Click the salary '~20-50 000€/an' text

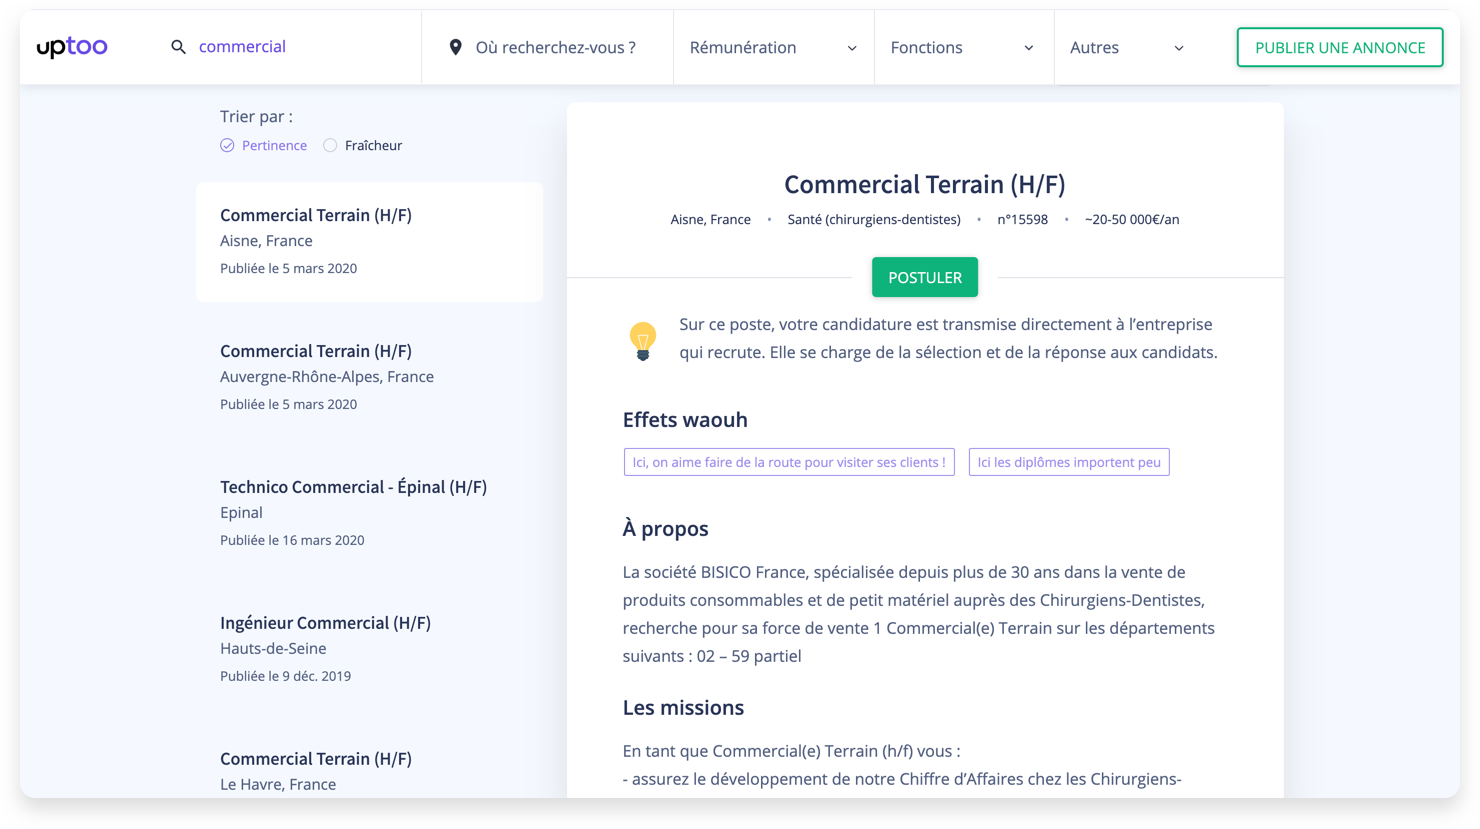[1132, 219]
